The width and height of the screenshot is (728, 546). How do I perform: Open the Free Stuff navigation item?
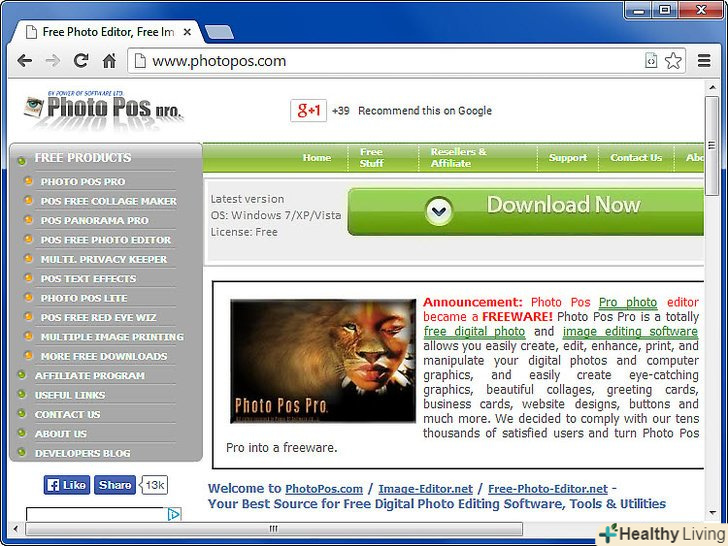(x=371, y=158)
